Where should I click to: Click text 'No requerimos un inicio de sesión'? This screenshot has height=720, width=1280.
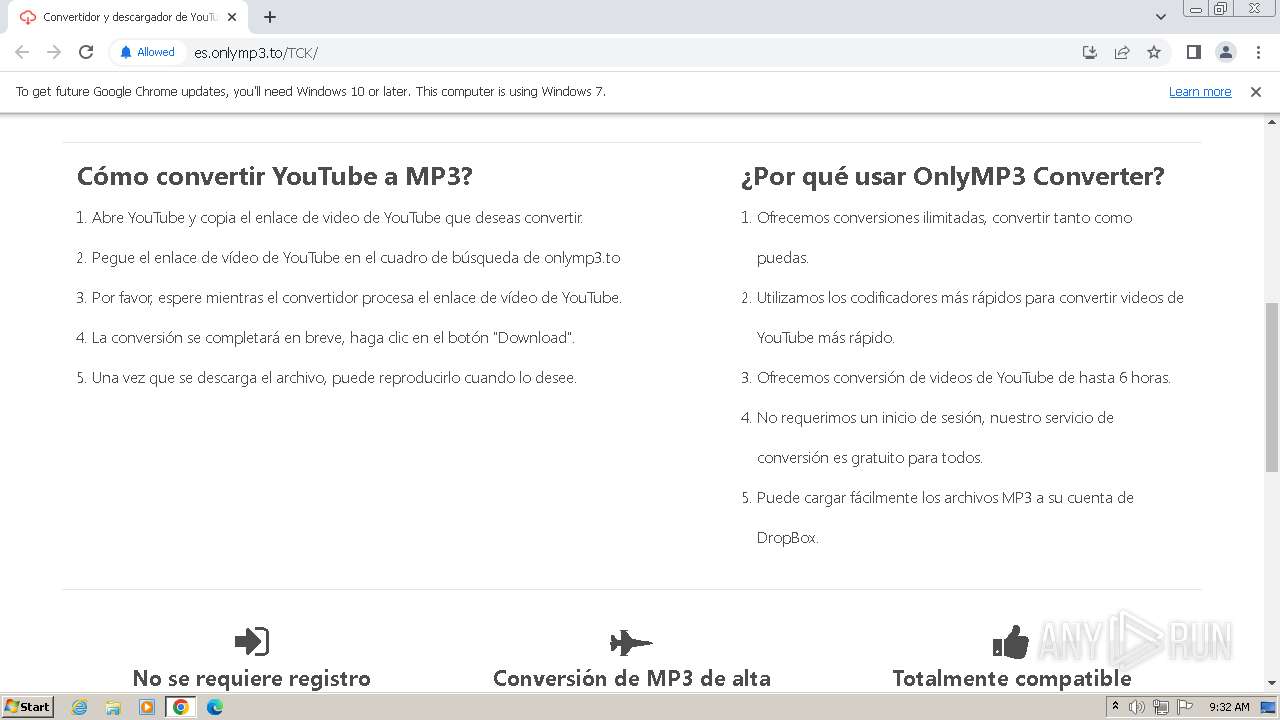[935, 437]
